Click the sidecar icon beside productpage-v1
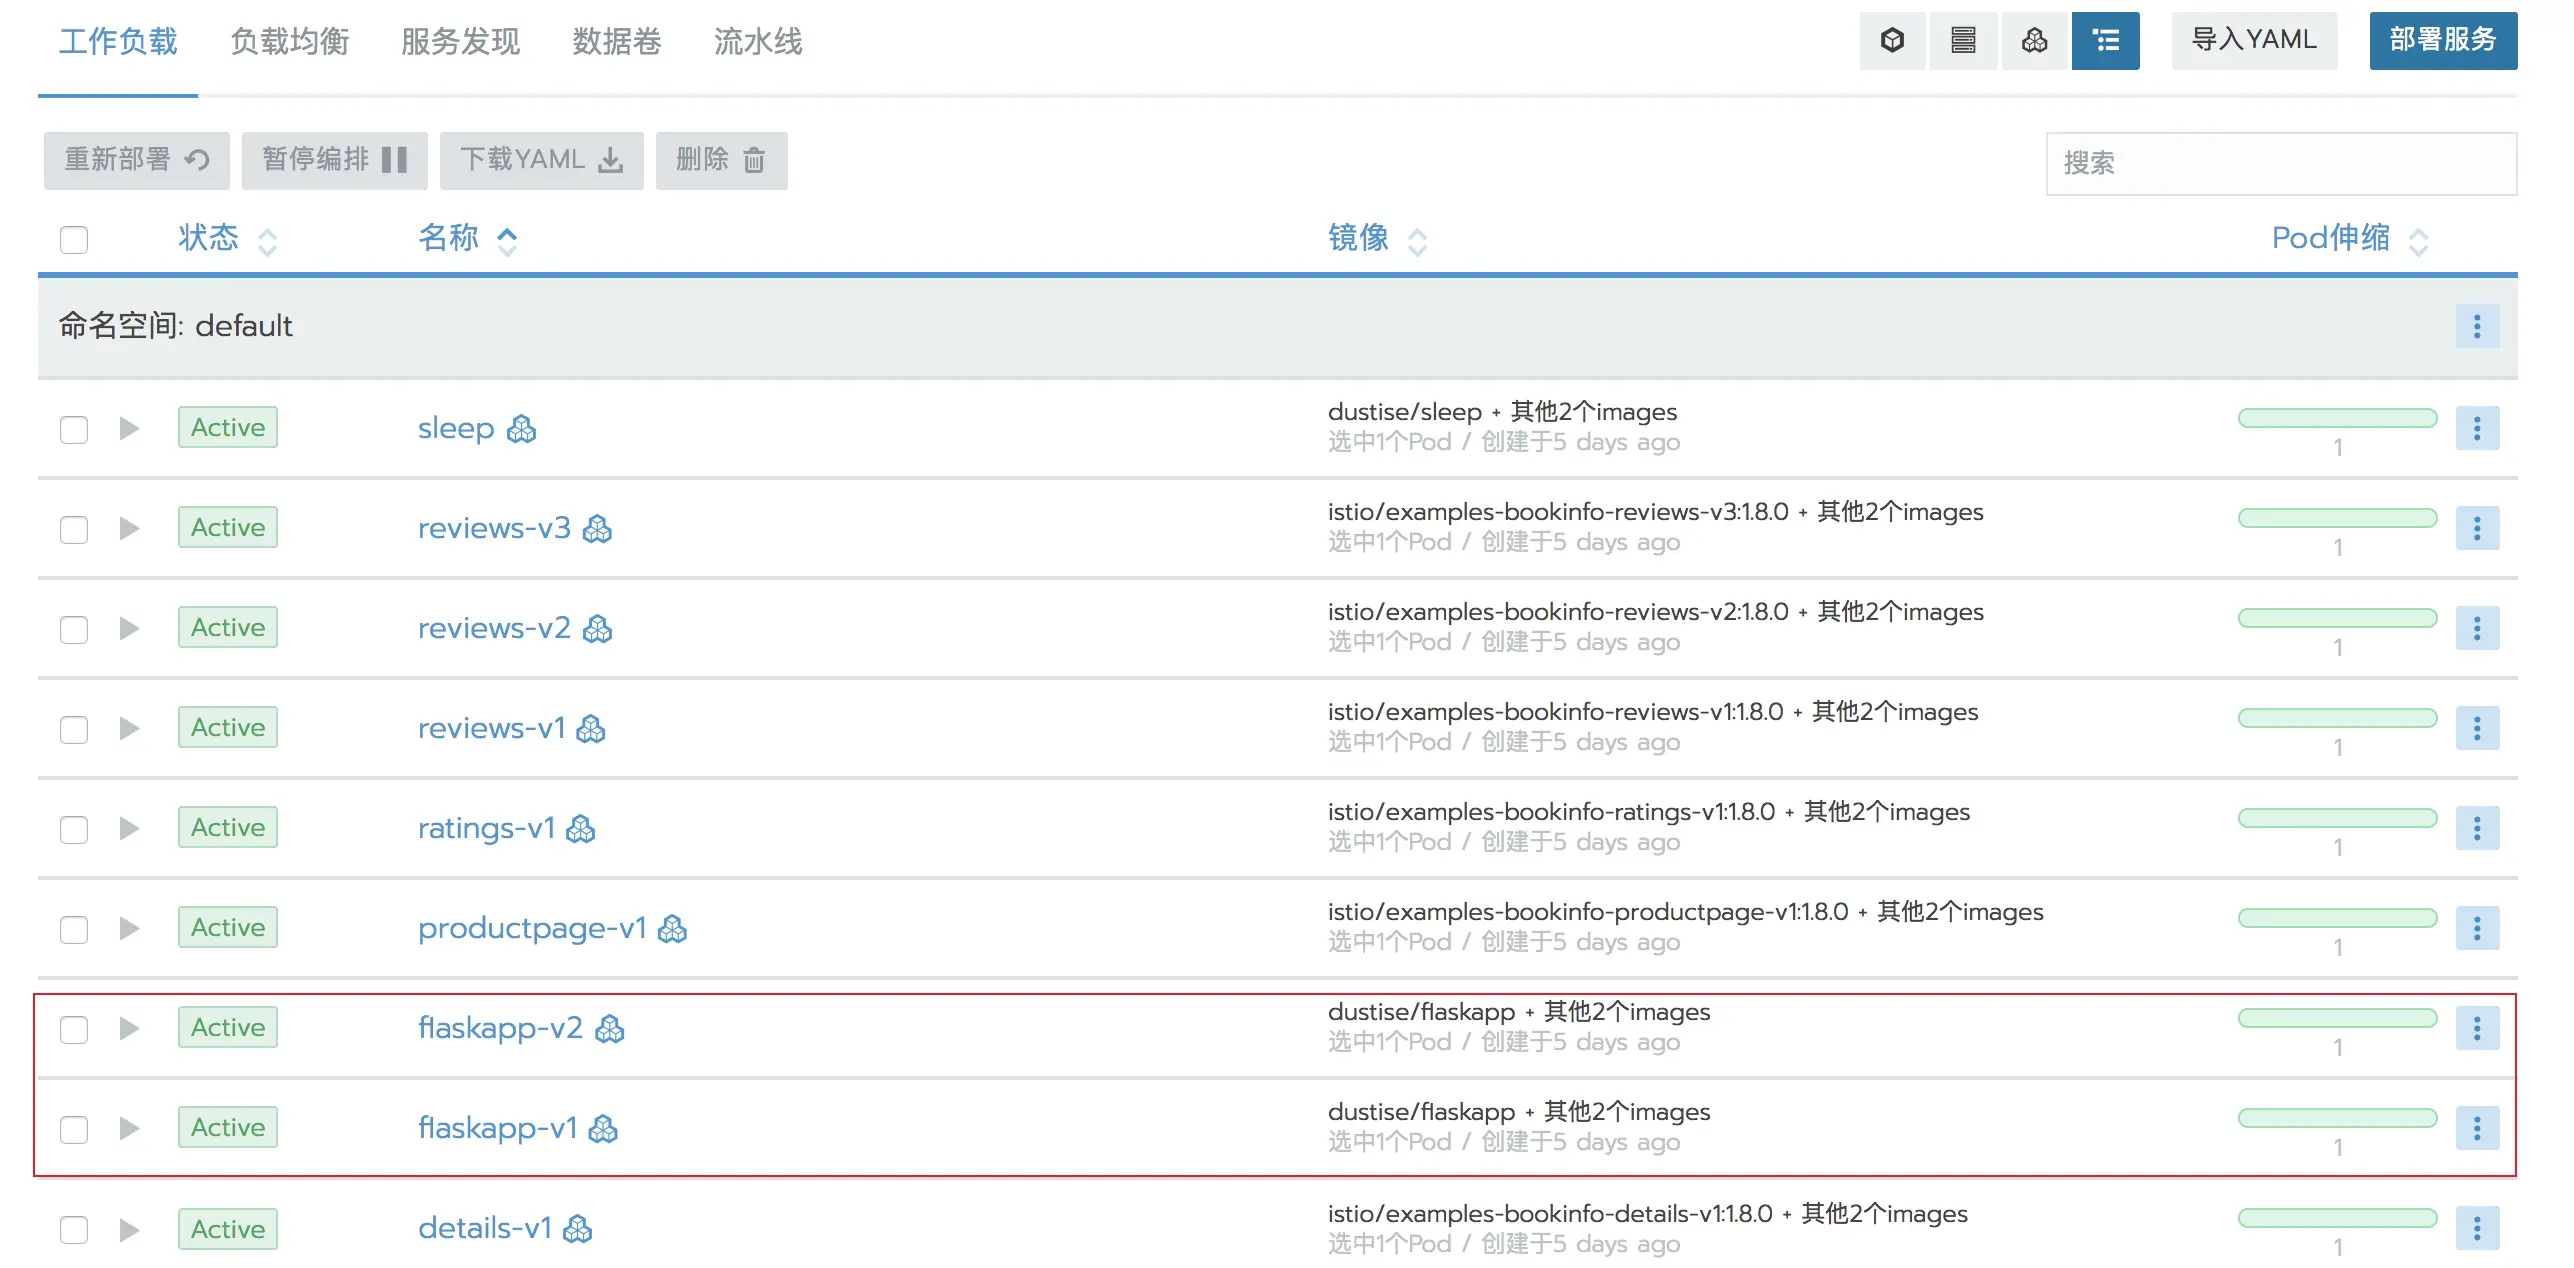2574x1268 pixels. (672, 929)
